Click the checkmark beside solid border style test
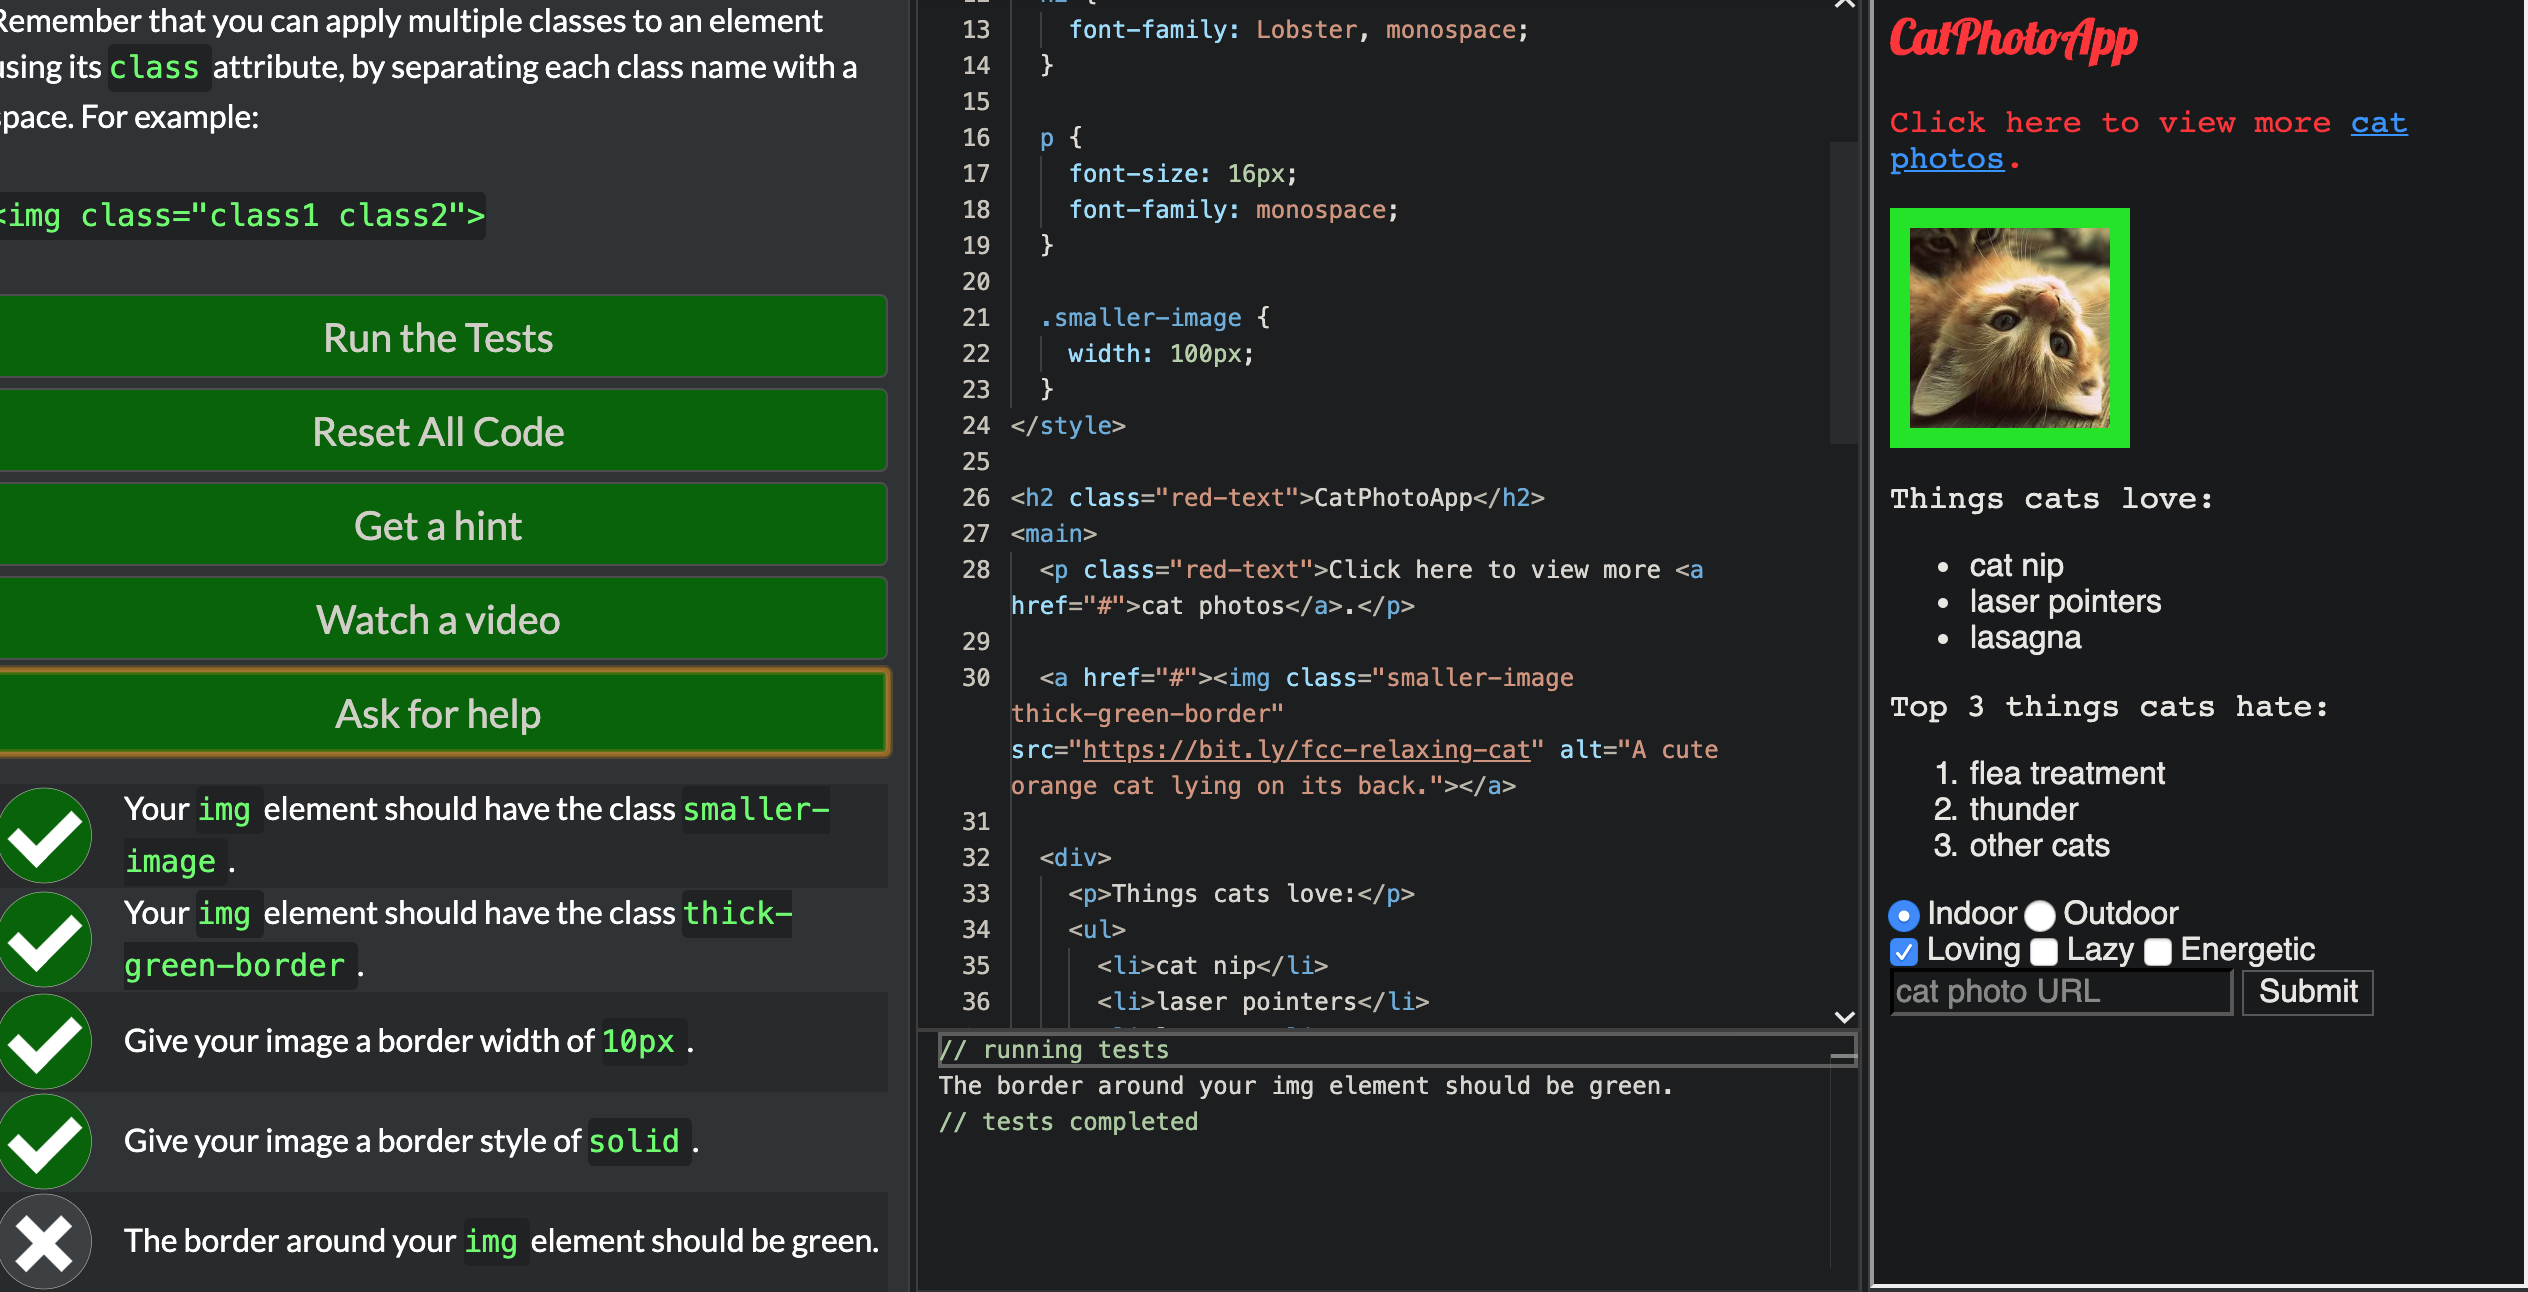Screen dimensions: 2528x1292 click(45, 1141)
